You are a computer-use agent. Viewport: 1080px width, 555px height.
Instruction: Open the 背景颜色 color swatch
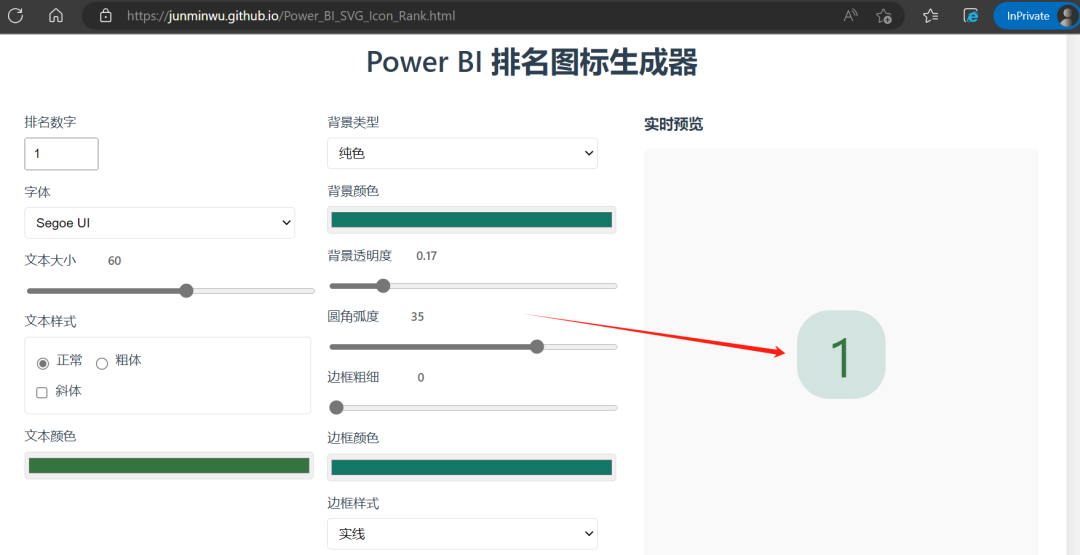[x=471, y=220]
